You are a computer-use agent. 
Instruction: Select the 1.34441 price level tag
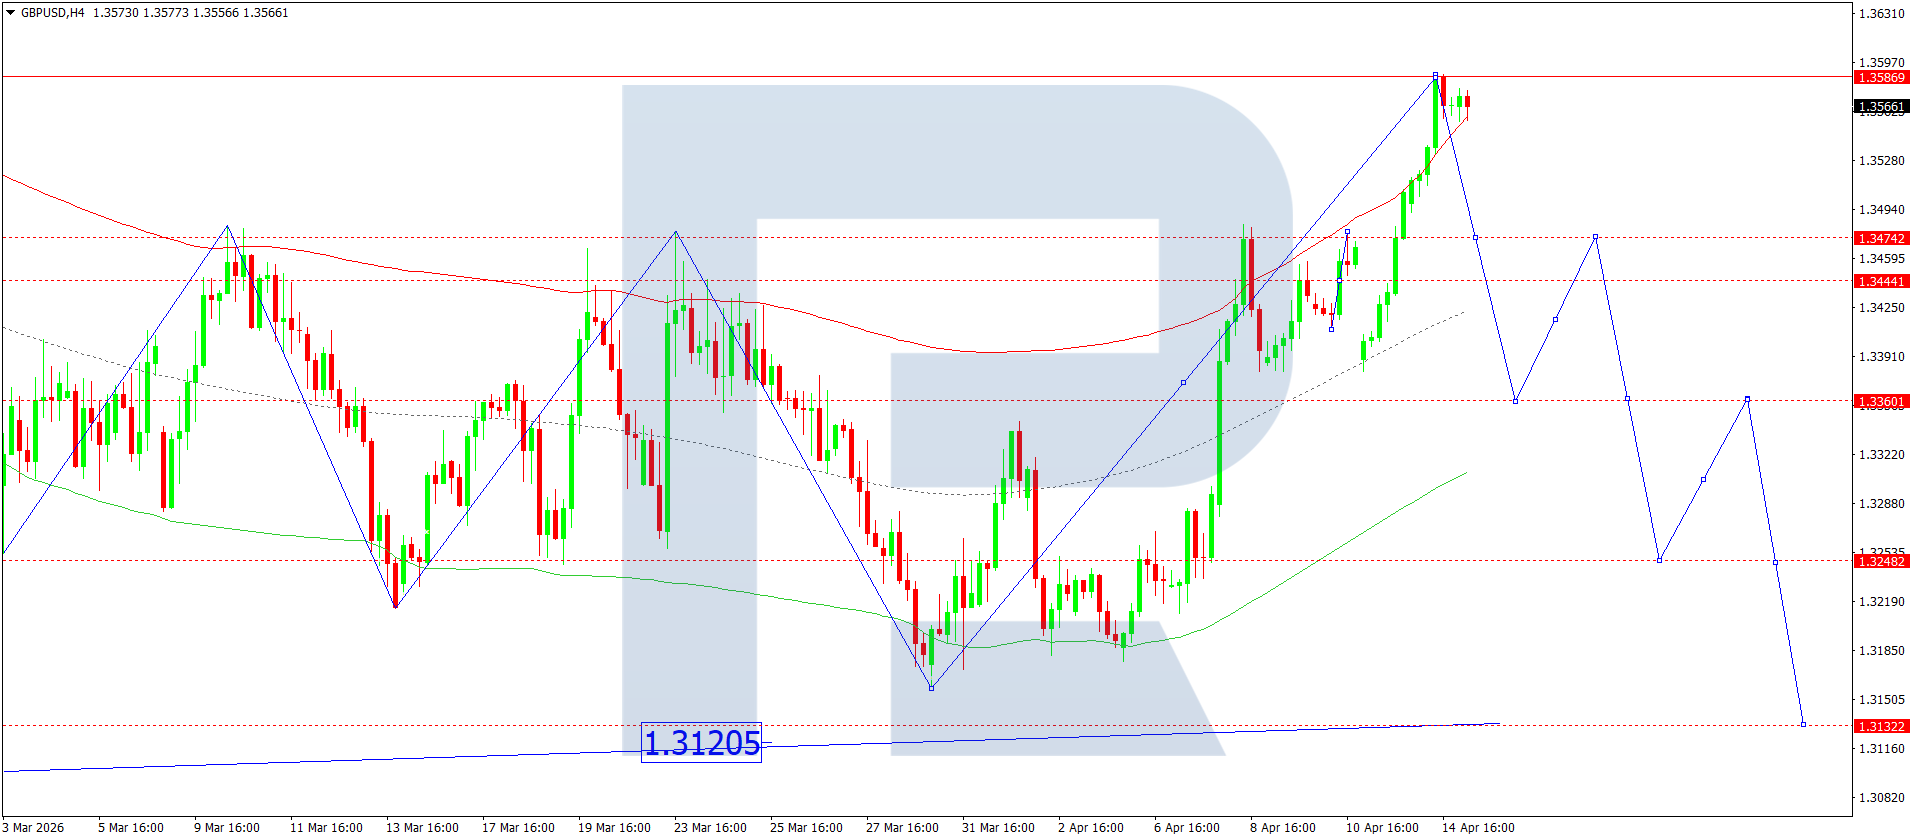[1880, 281]
